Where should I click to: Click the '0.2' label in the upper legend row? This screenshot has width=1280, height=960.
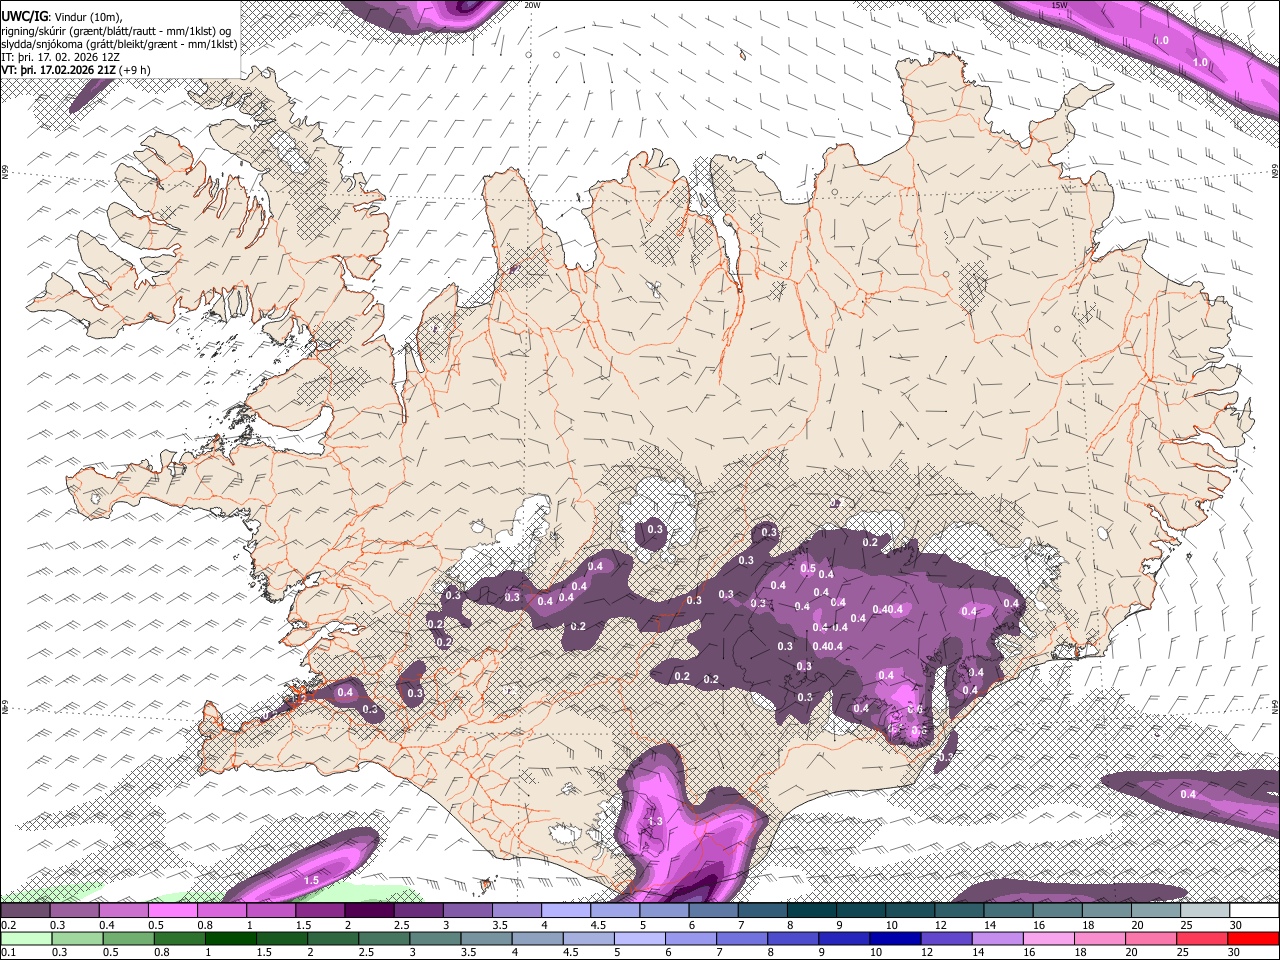[x=9, y=925]
